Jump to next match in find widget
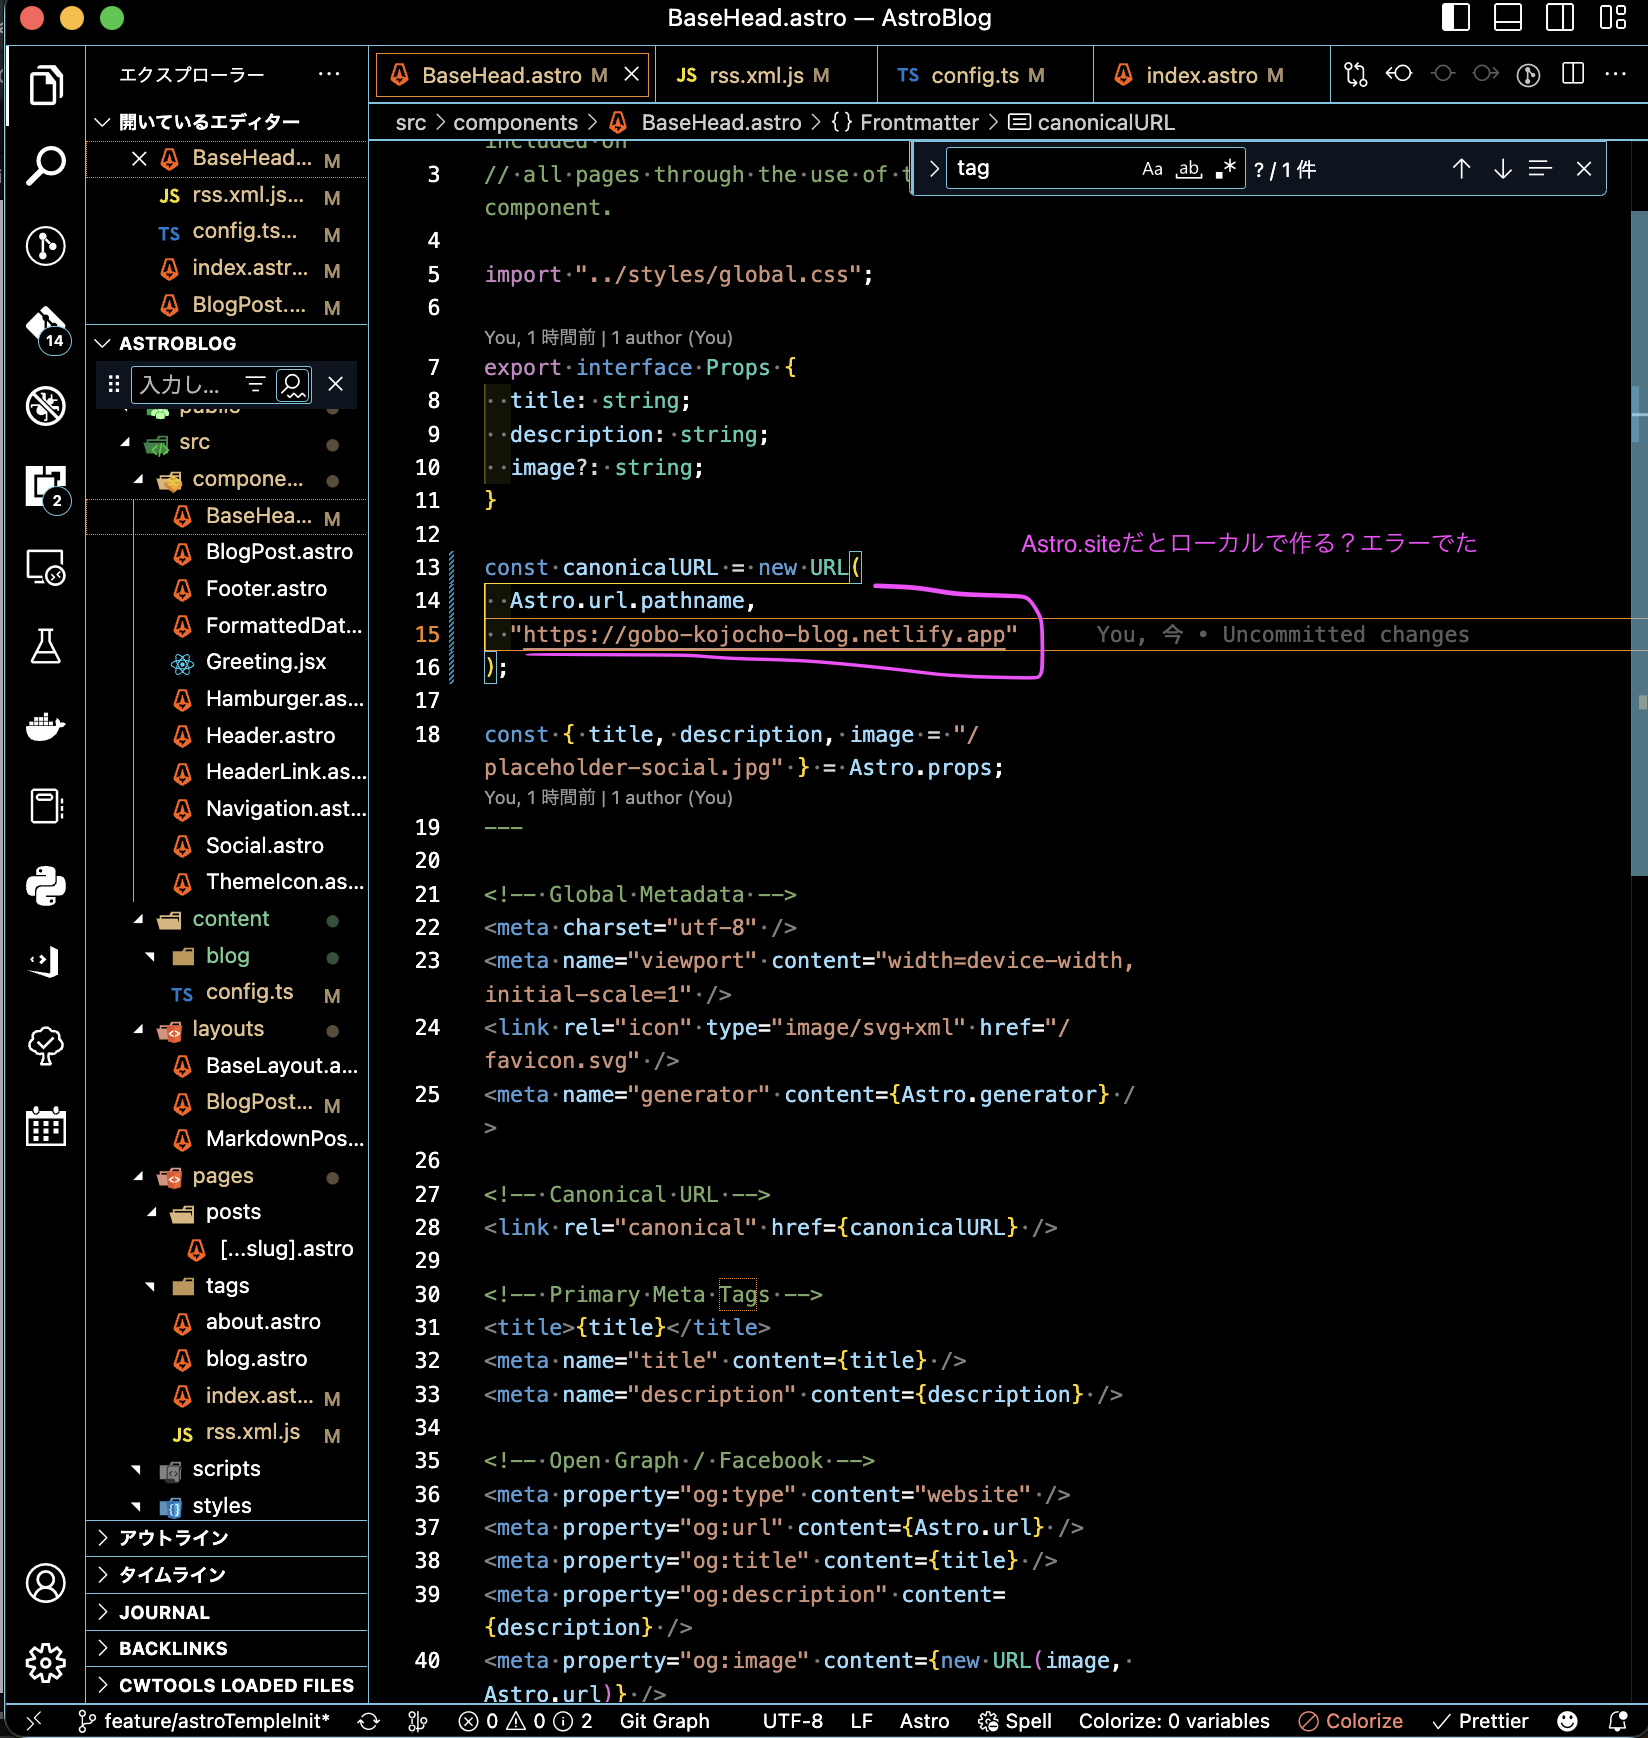Viewport: 1648px width, 1738px height. point(1502,169)
